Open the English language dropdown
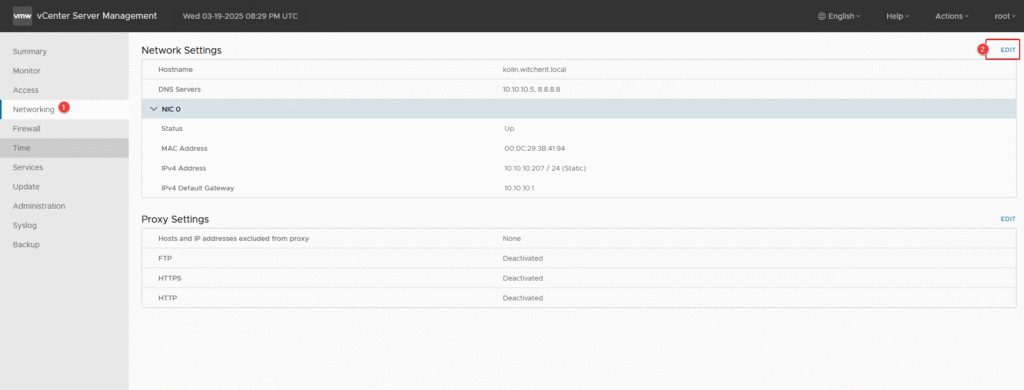The width and height of the screenshot is (1024, 390). [x=839, y=16]
